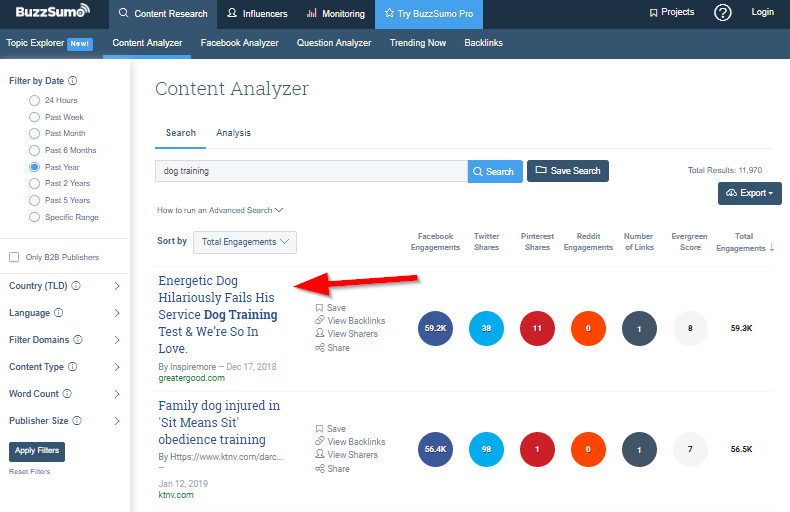Viewport: 790px width, 512px height.
Task: Click Twitter shares circle showing 38
Action: pyautogui.click(x=486, y=329)
